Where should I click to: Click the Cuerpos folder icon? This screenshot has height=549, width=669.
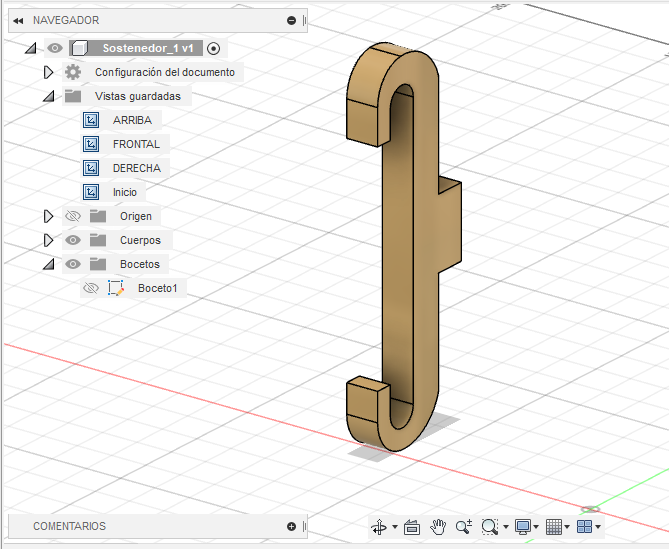point(98,240)
